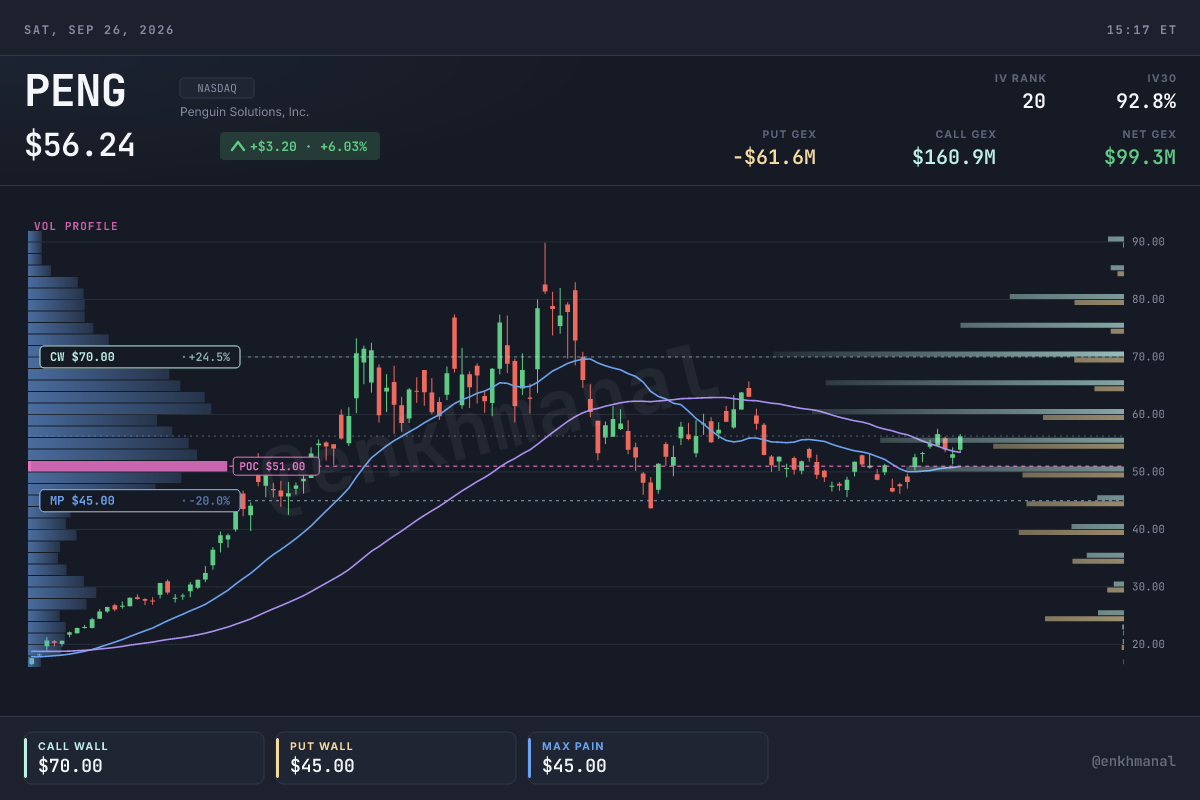The height and width of the screenshot is (800, 1200).
Task: Click the $56.24 current price
Action: tap(80, 146)
